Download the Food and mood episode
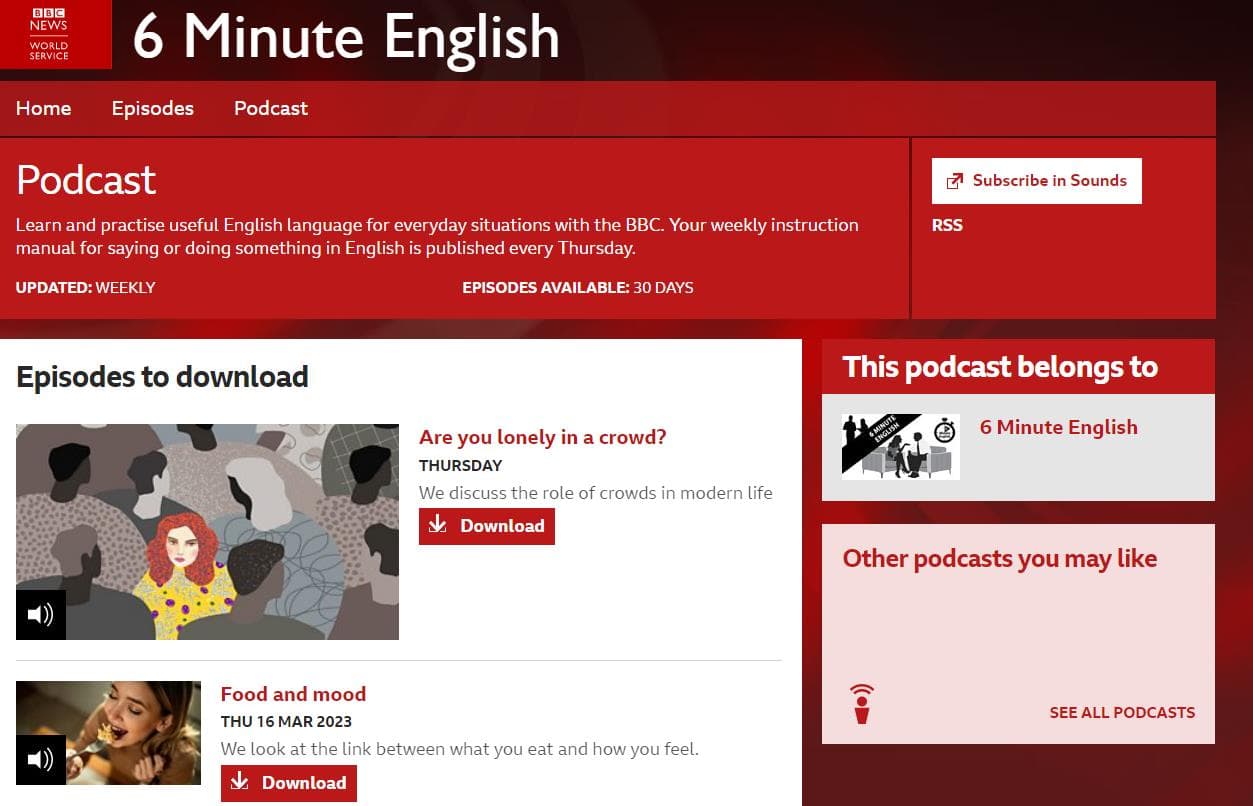 (289, 783)
